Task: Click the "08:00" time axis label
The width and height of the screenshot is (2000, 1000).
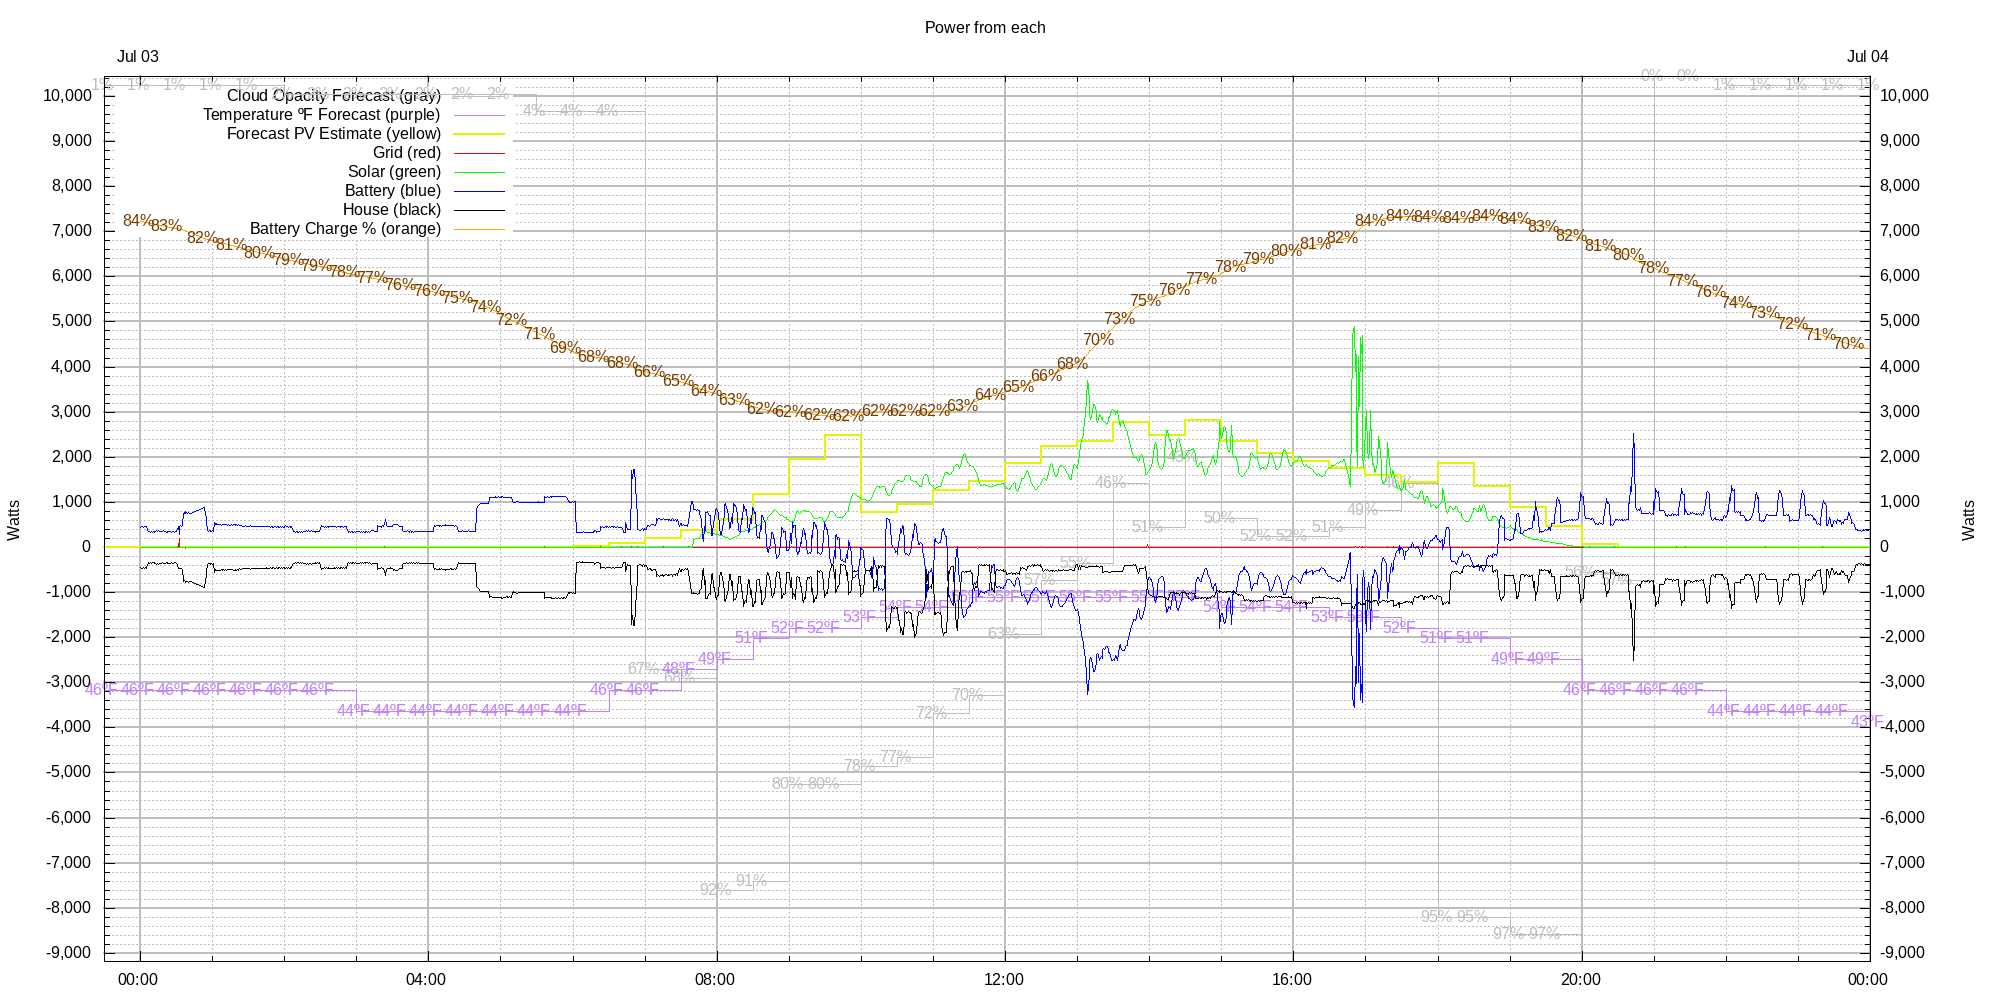Action: 715,980
